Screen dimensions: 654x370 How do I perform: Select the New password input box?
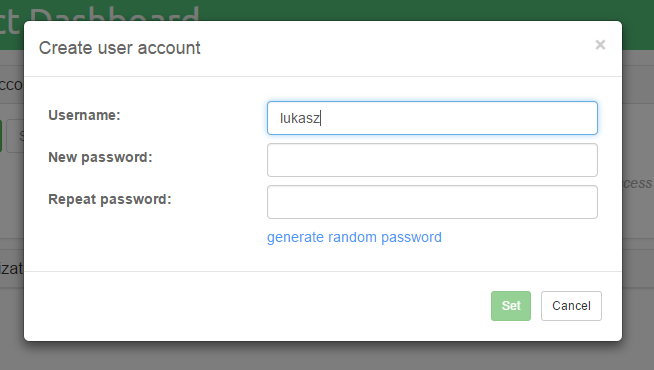tap(432, 160)
